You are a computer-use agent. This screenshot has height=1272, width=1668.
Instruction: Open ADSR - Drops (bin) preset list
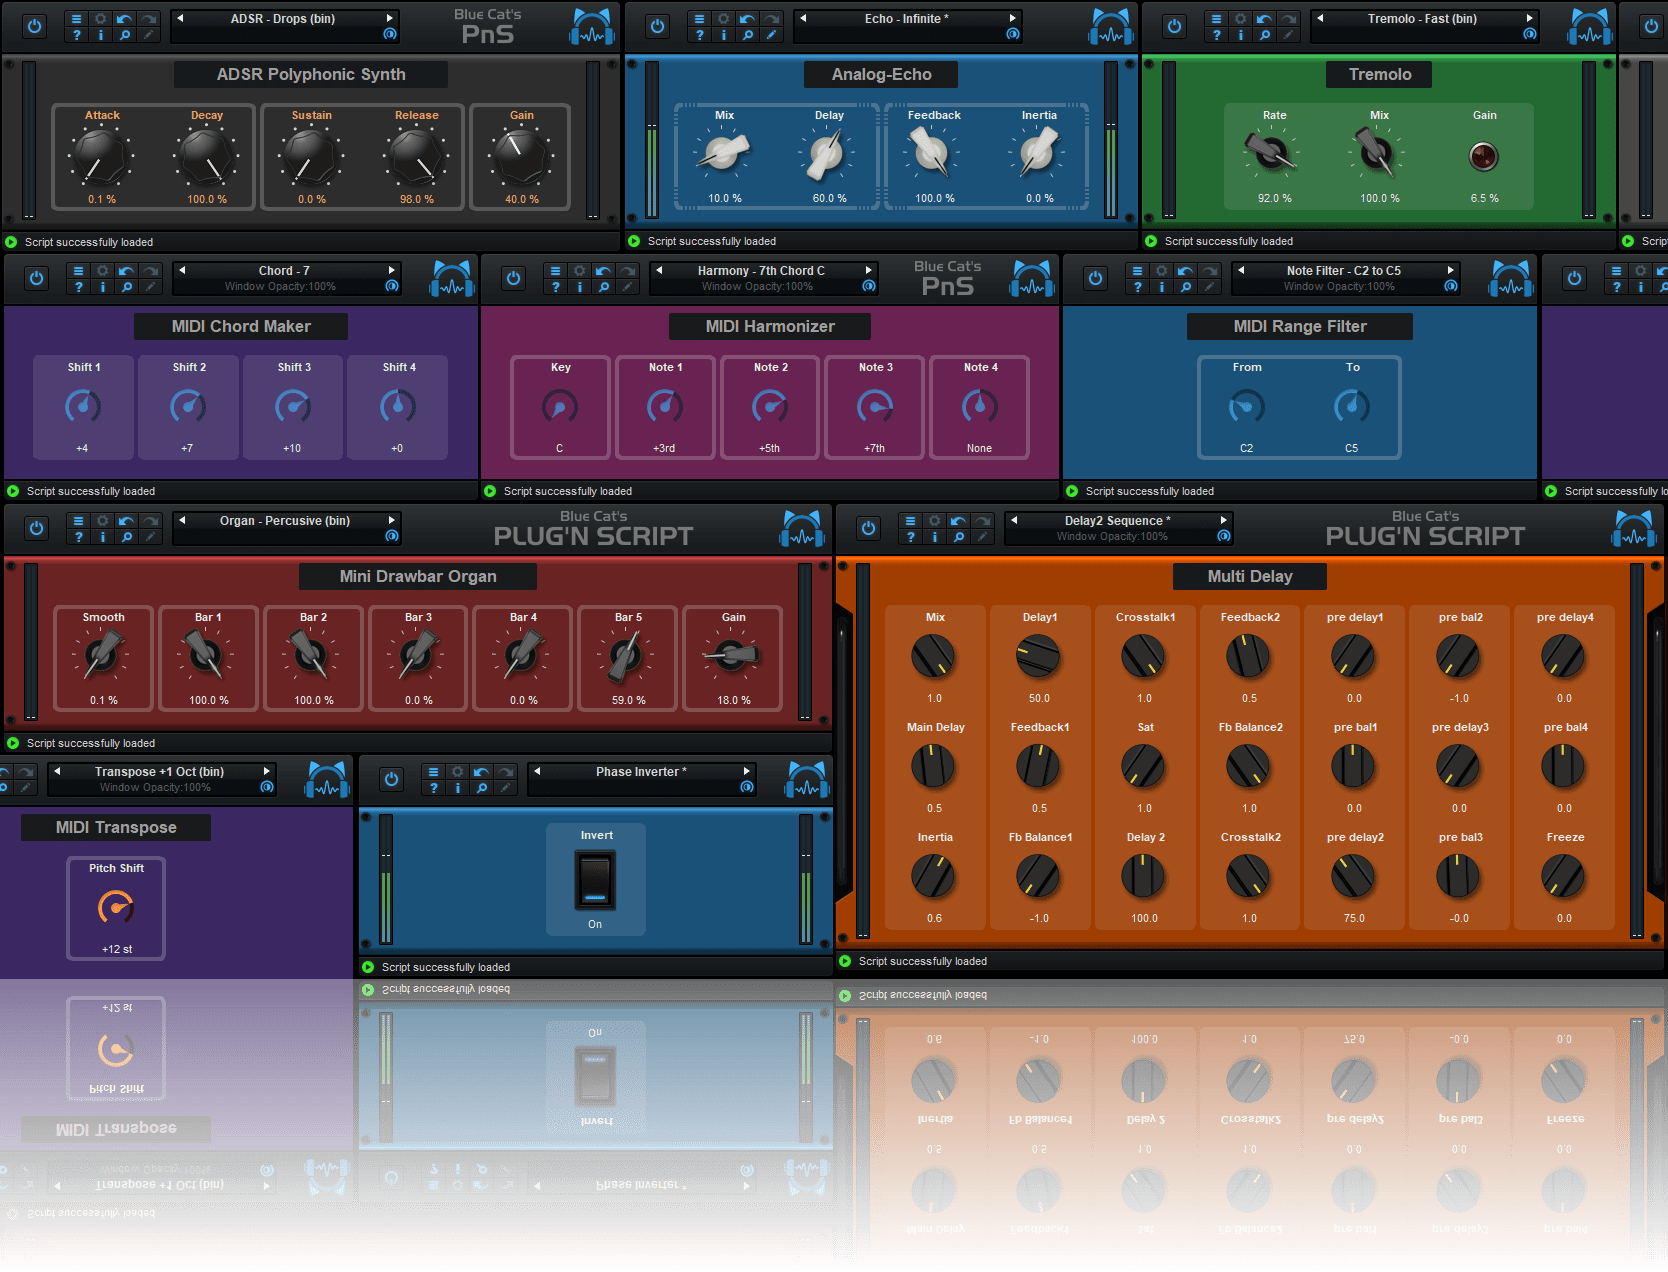coord(283,19)
